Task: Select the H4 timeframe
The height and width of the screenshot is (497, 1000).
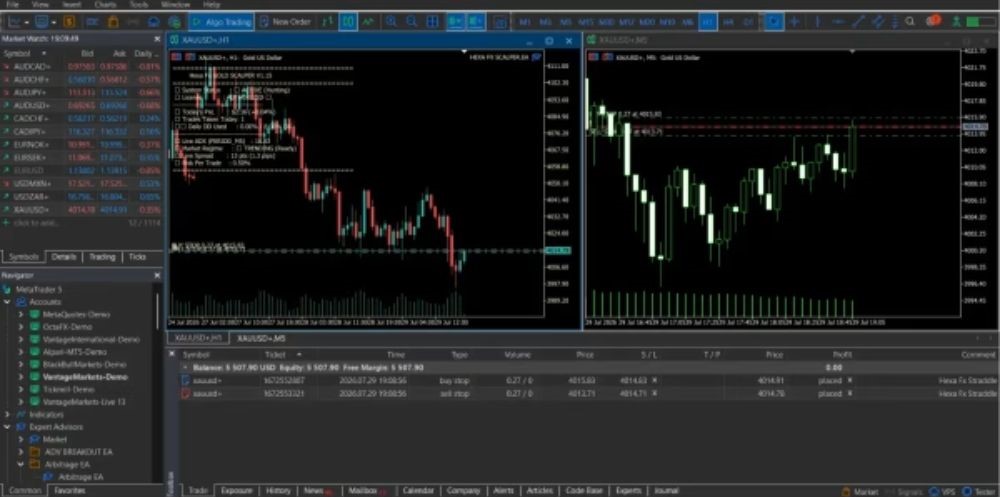Action: click(x=728, y=22)
